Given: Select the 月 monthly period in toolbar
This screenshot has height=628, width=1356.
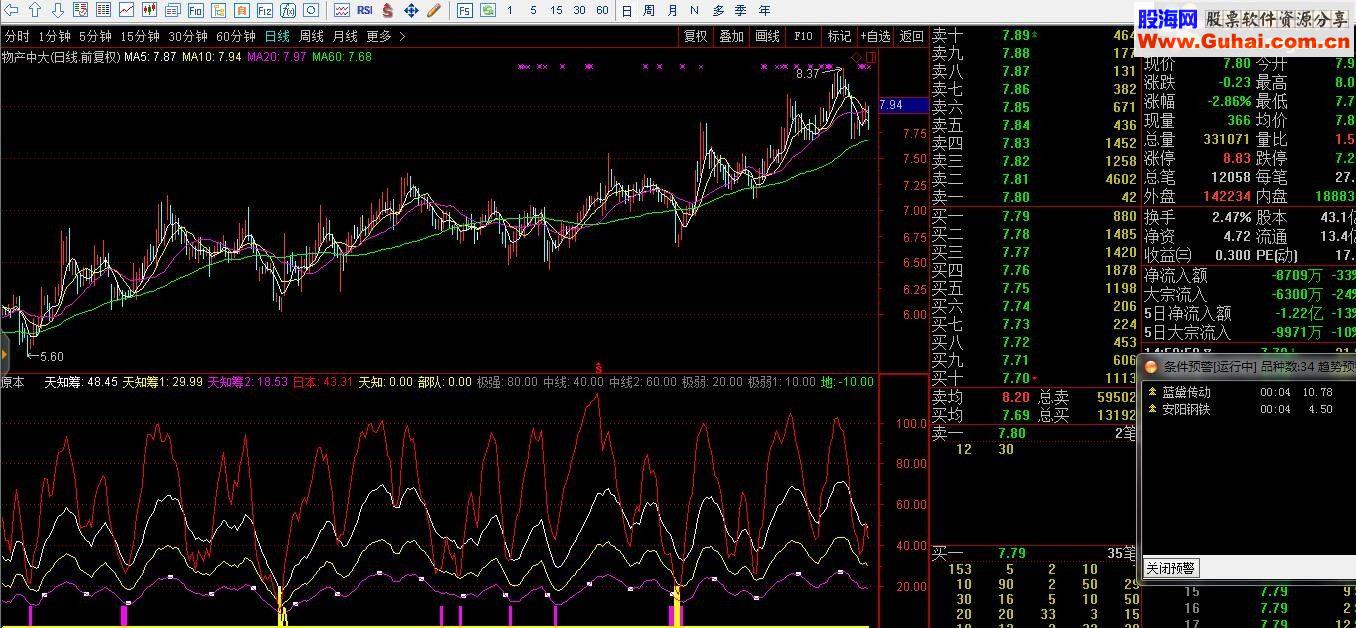Looking at the screenshot, I should coord(672,10).
